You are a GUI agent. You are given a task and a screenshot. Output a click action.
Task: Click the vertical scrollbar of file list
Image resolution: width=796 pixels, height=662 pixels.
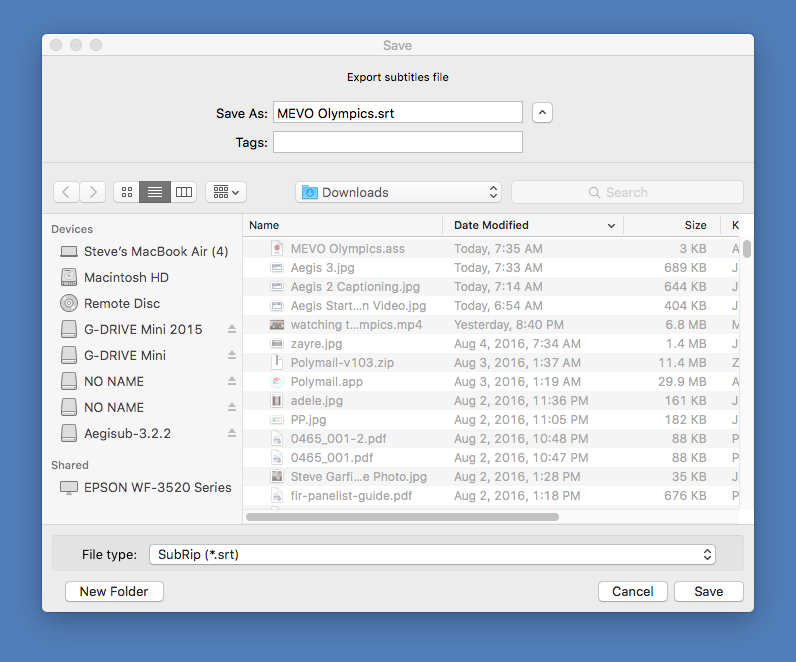click(746, 249)
